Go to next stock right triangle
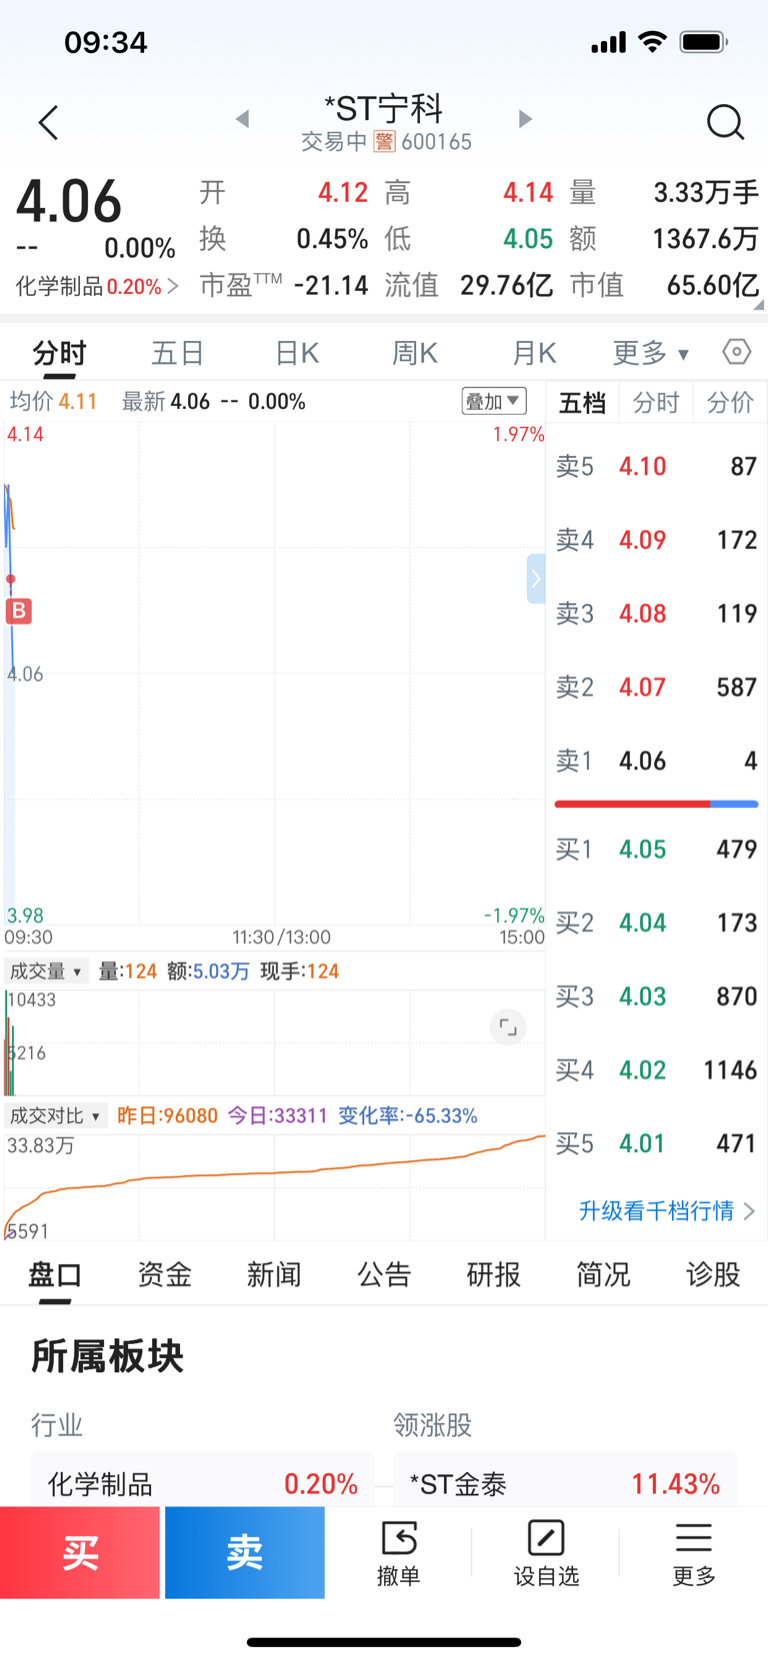The height and width of the screenshot is (1663, 768). (525, 119)
